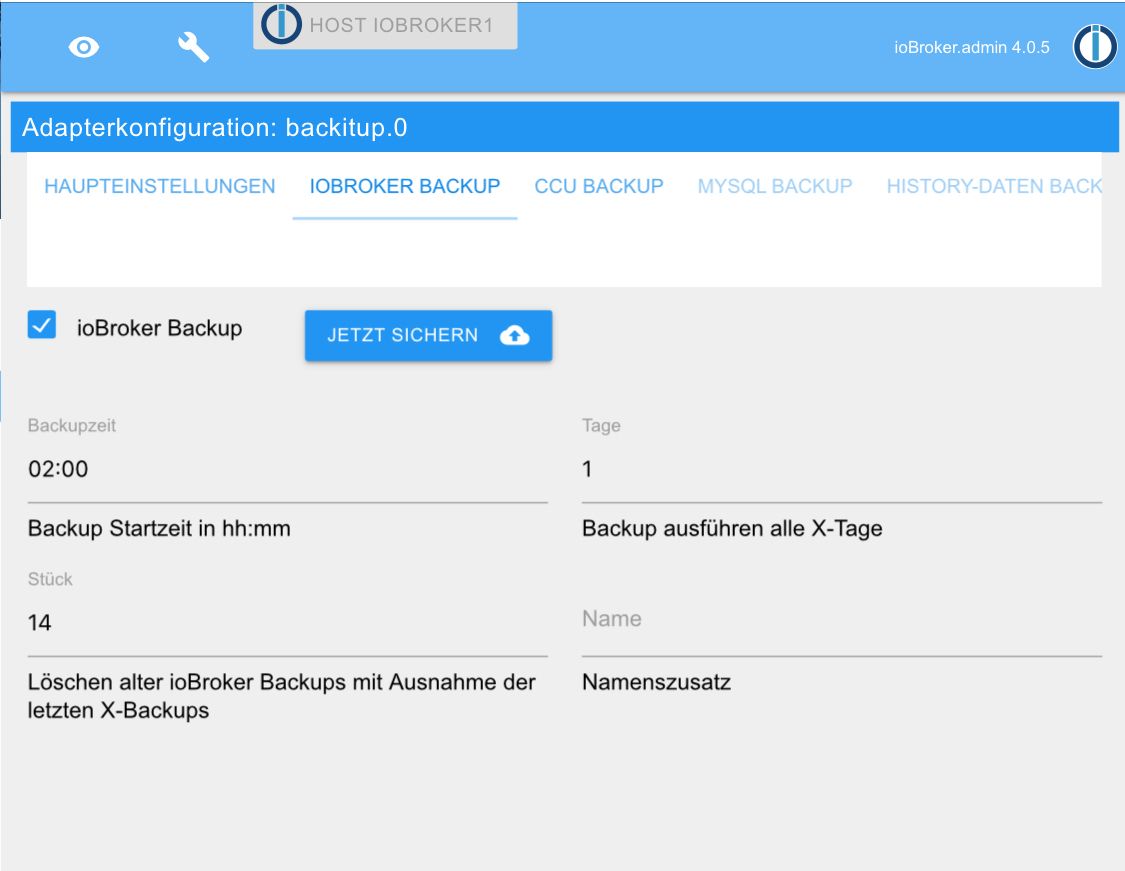This screenshot has width=1125, height=871.
Task: Open the MYSQL BACKUP tab
Action: [x=775, y=187]
